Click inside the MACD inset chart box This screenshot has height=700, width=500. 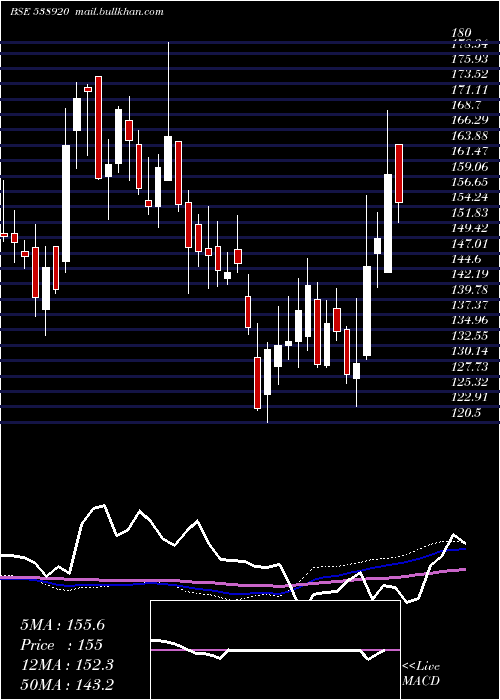click(x=275, y=650)
